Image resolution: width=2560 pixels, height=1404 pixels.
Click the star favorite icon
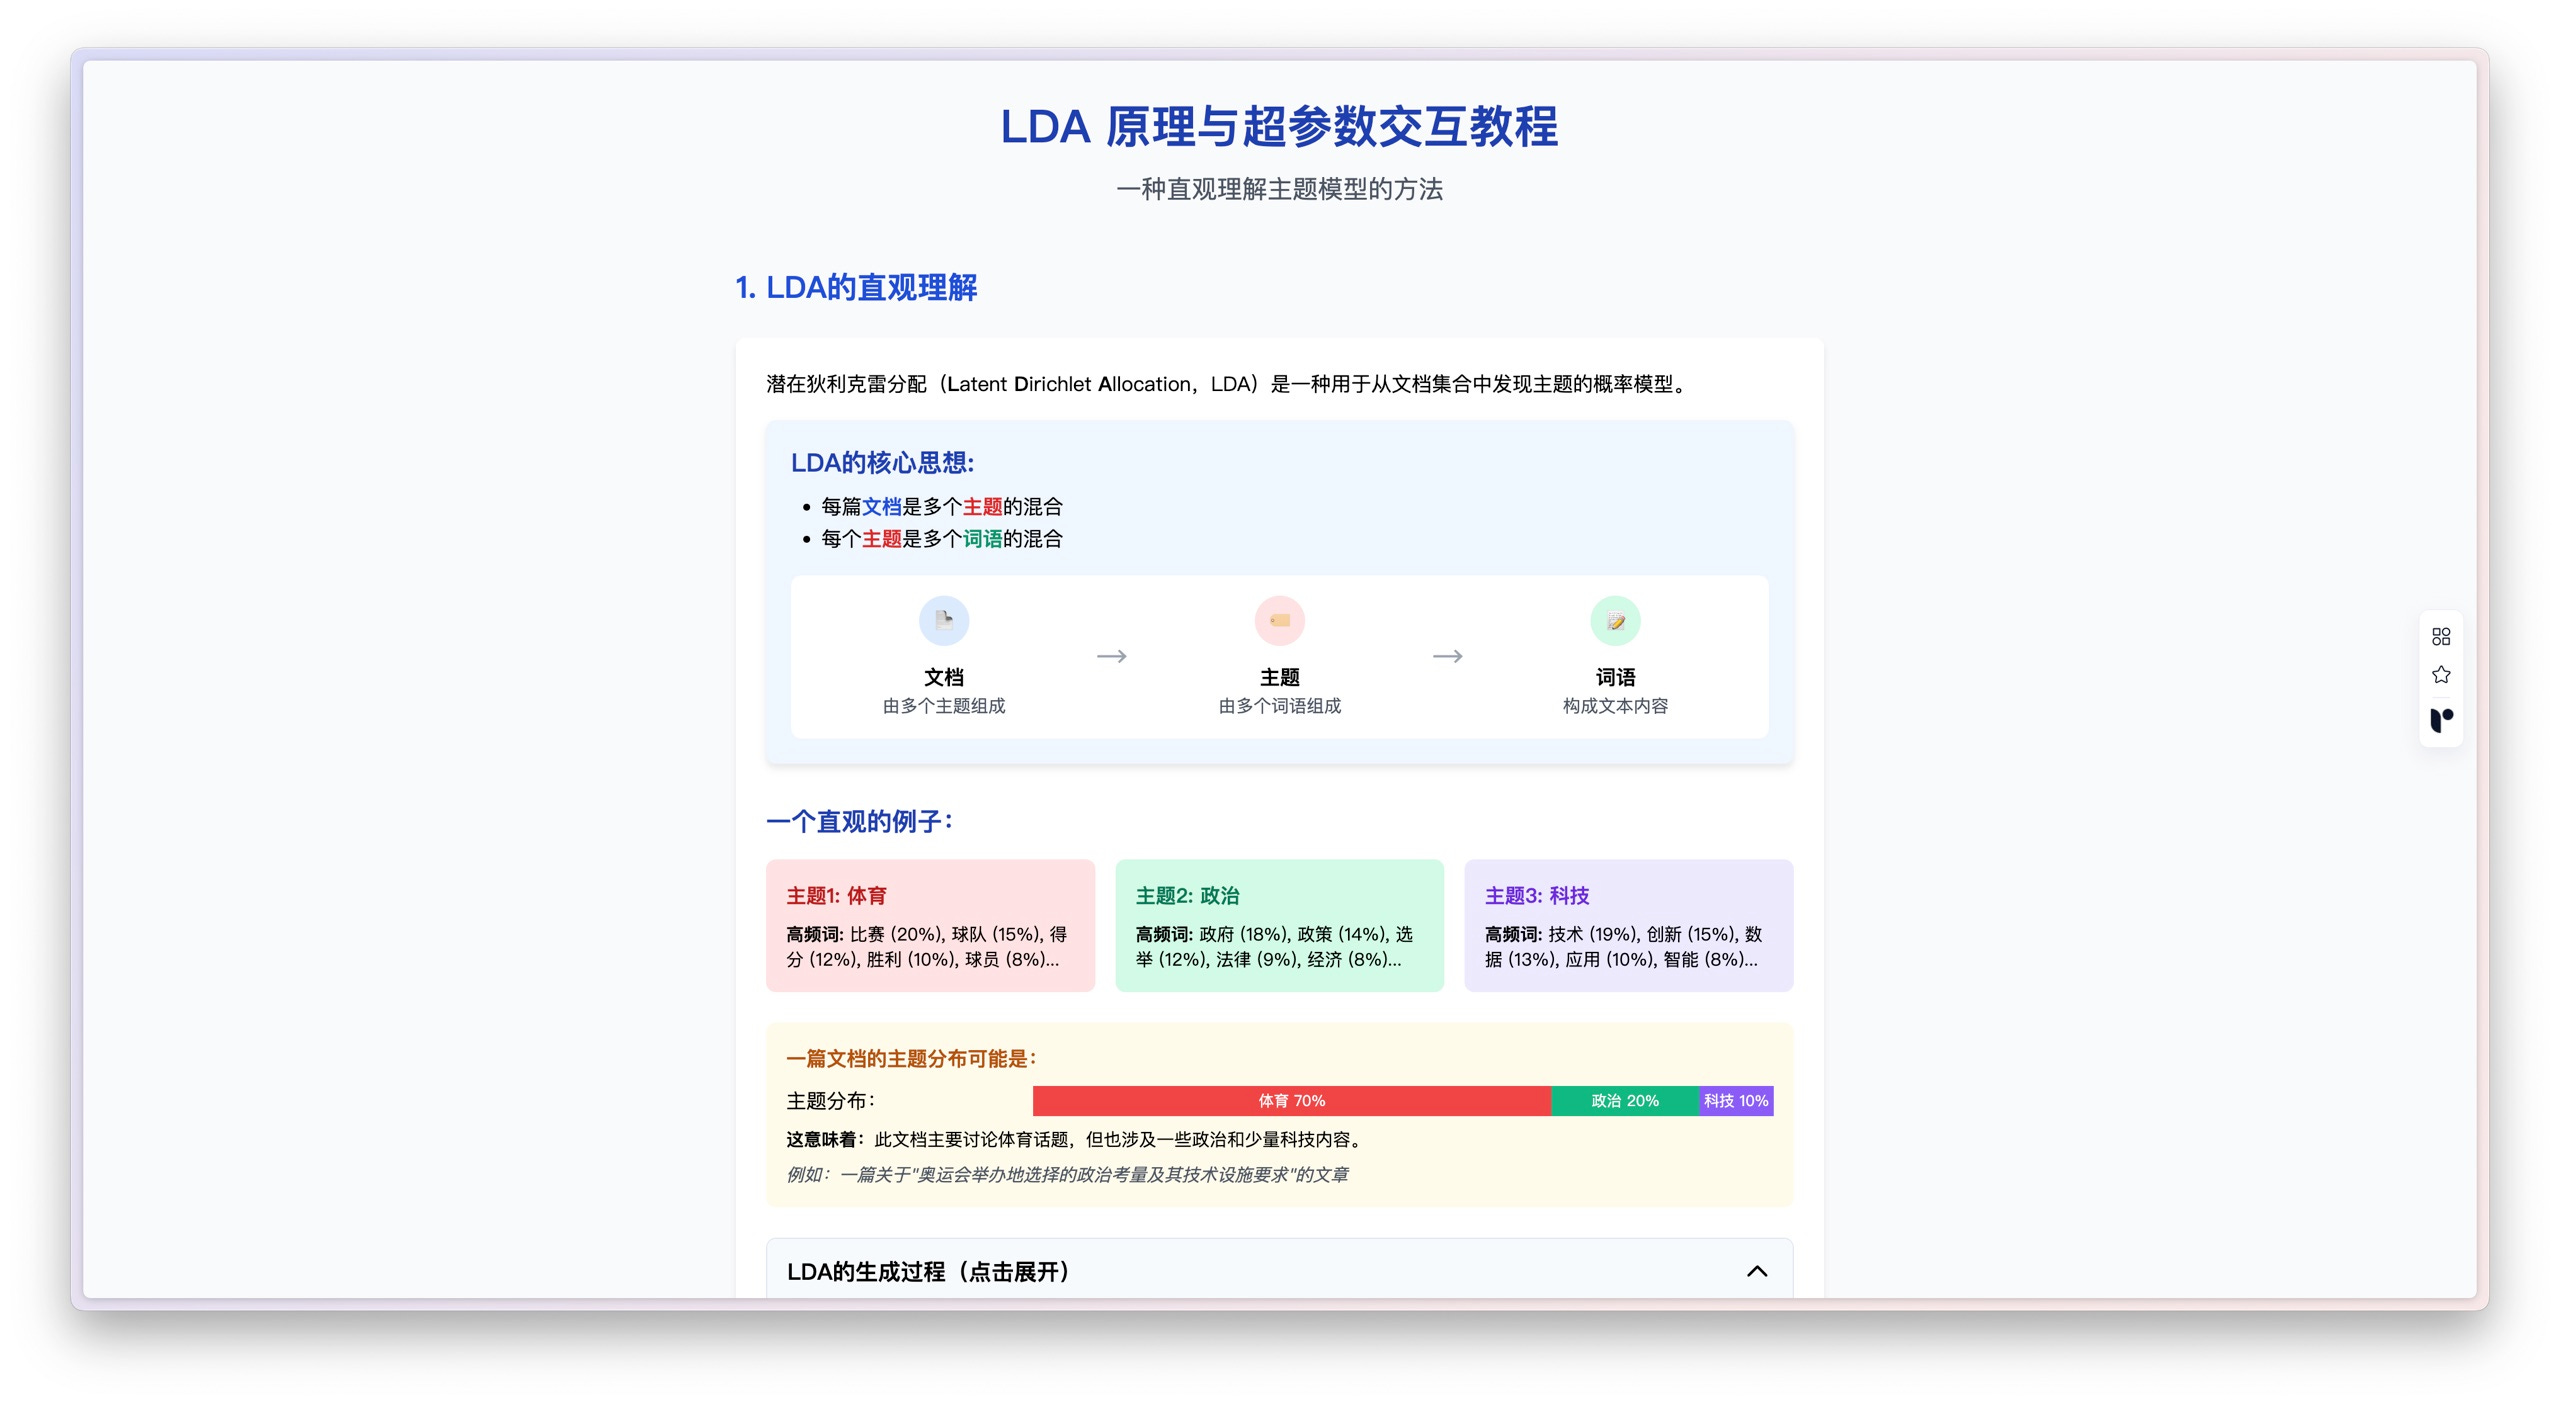(2440, 675)
